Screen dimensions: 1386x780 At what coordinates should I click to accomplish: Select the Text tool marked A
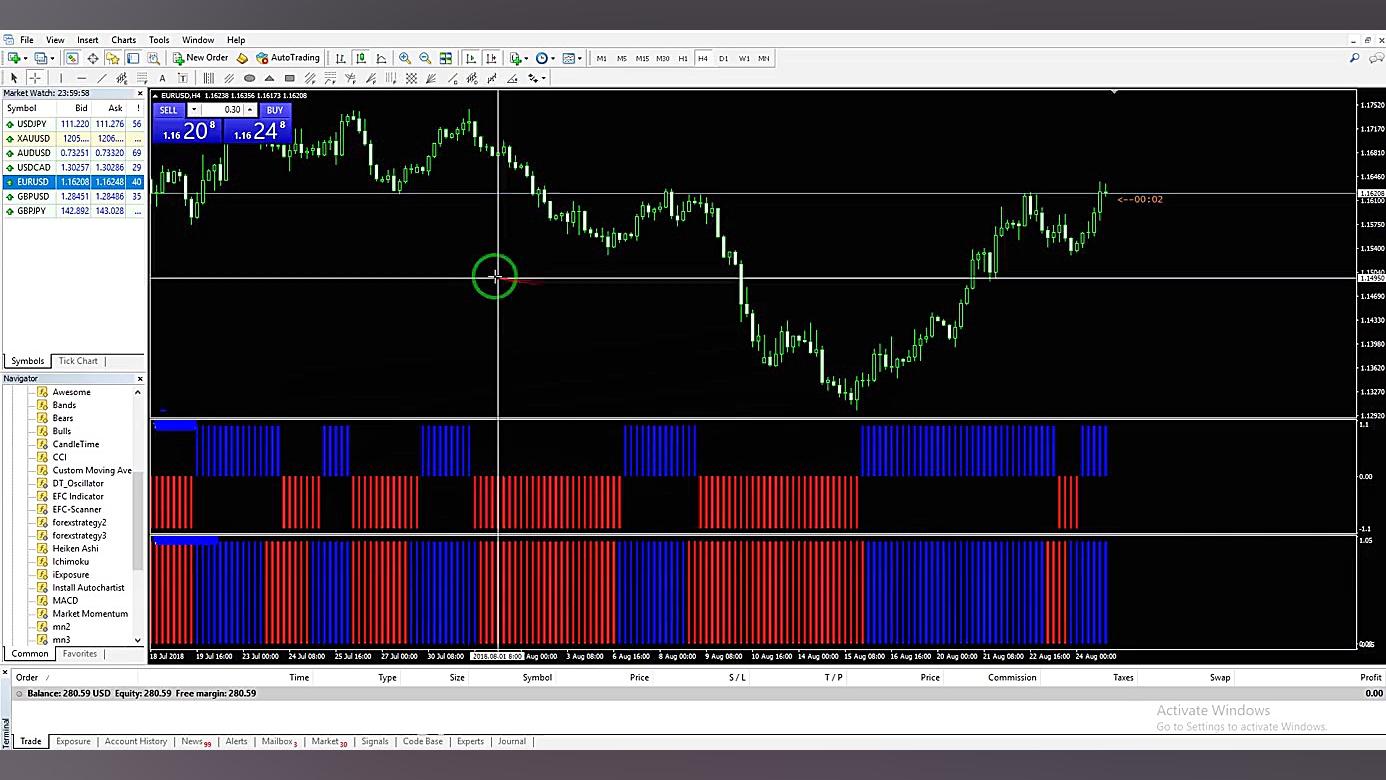[162, 78]
